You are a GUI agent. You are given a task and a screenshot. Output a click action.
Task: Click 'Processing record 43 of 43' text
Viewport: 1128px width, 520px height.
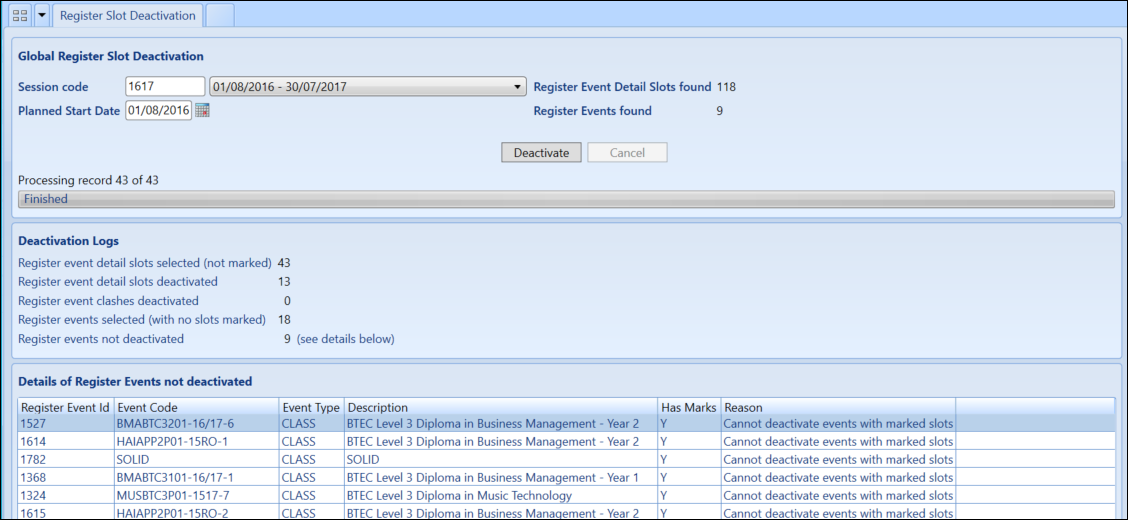(x=88, y=181)
